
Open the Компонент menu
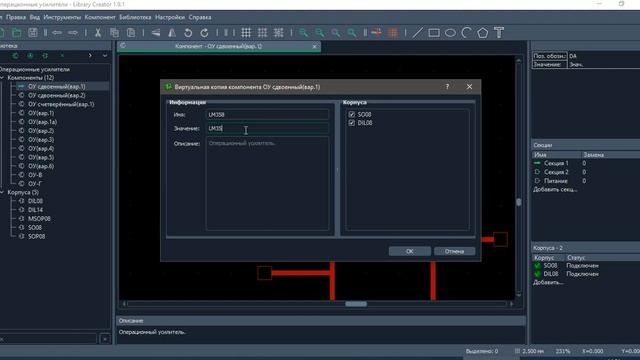pos(100,17)
